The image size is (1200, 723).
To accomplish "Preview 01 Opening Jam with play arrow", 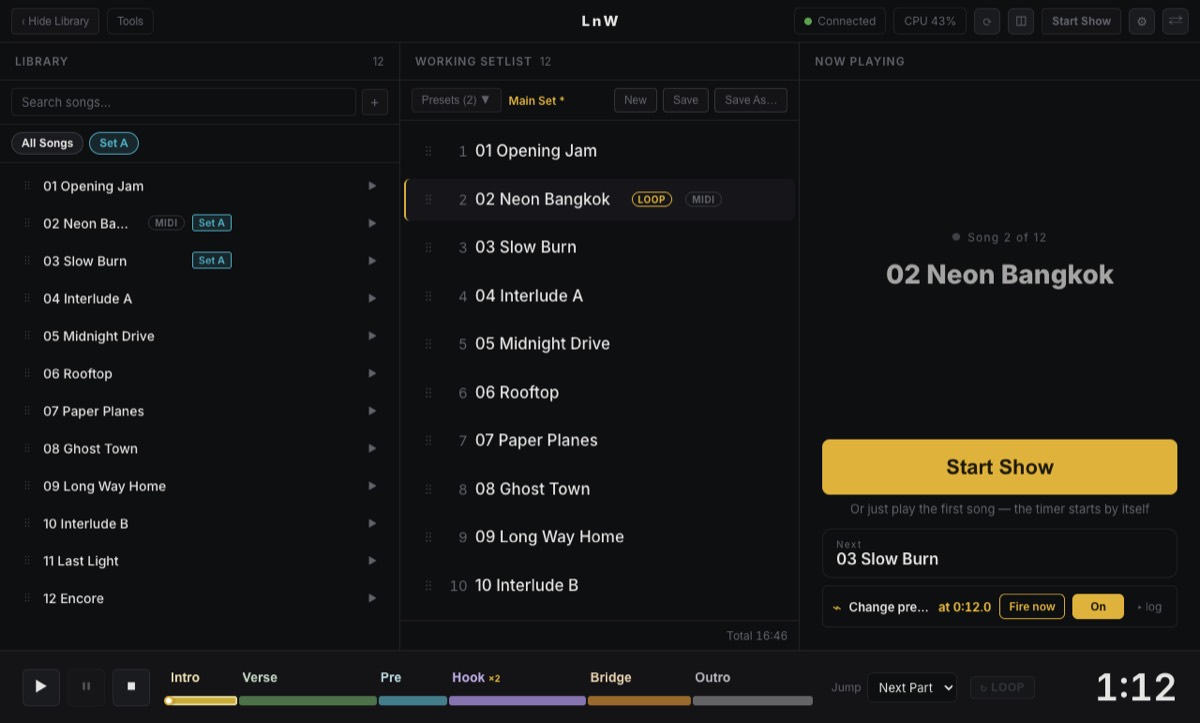I will coord(372,186).
